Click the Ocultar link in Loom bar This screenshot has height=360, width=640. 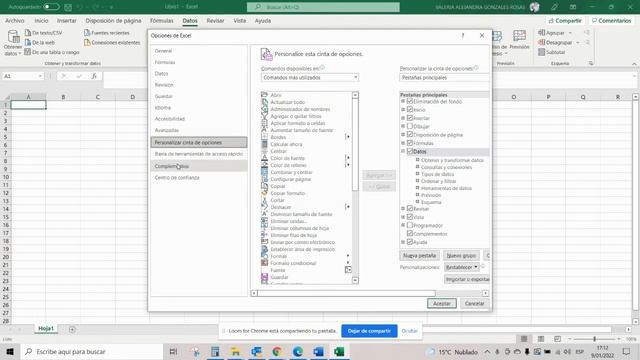pos(409,331)
